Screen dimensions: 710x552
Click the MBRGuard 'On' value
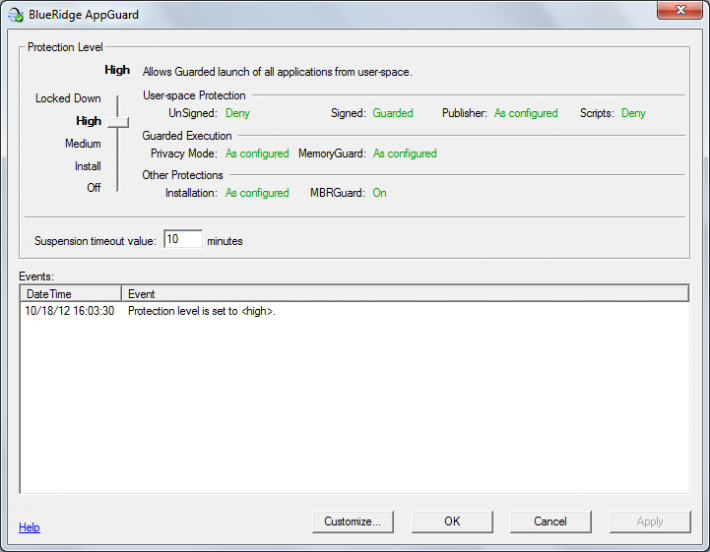[x=379, y=193]
